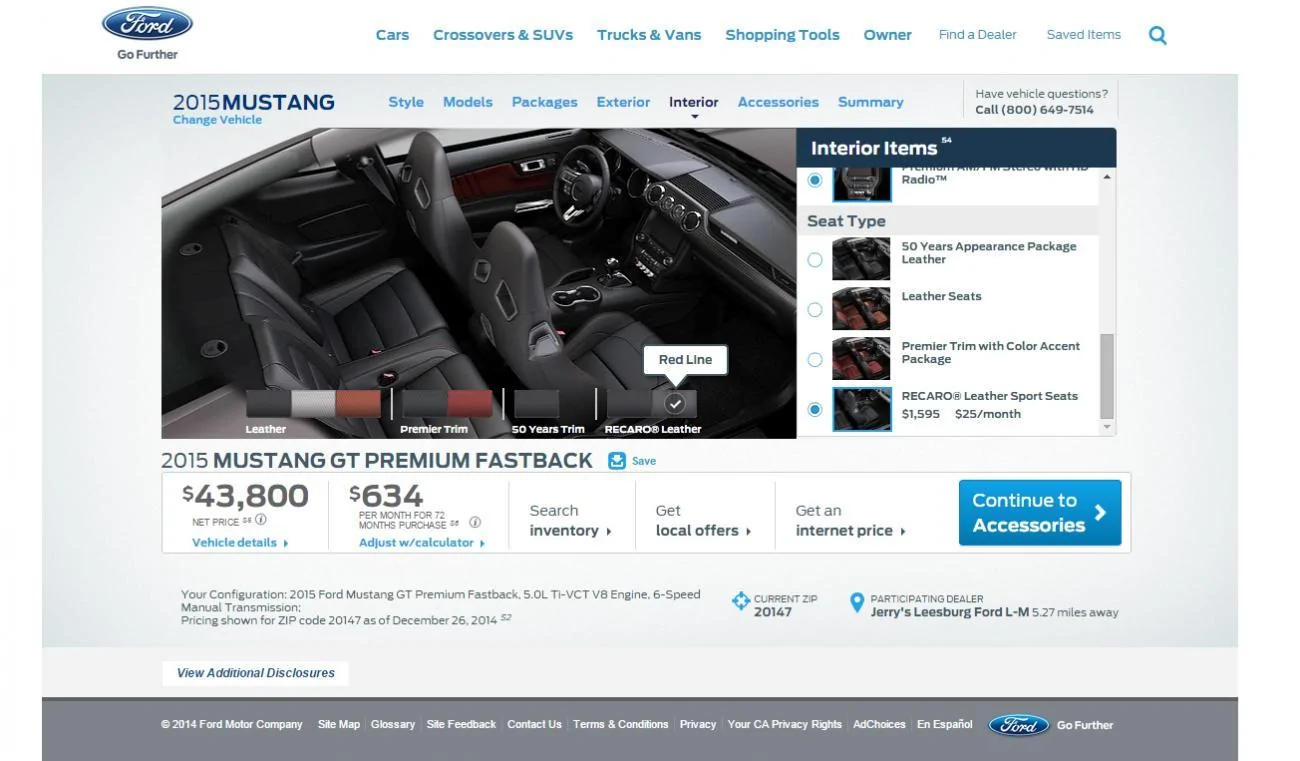Open the site search magnifier icon
The width and height of the screenshot is (1300, 761).
1158,36
